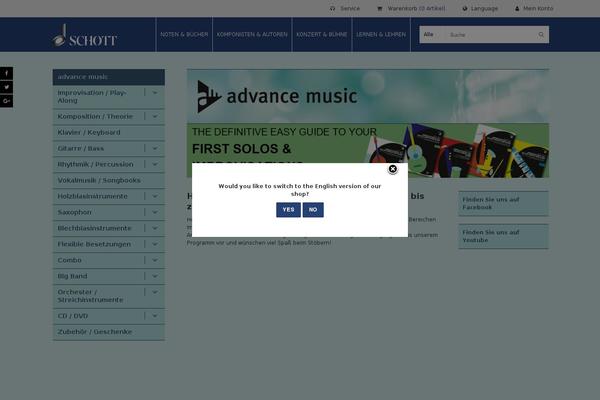
Task: Select advance music sidebar heading
Action: [x=109, y=77]
